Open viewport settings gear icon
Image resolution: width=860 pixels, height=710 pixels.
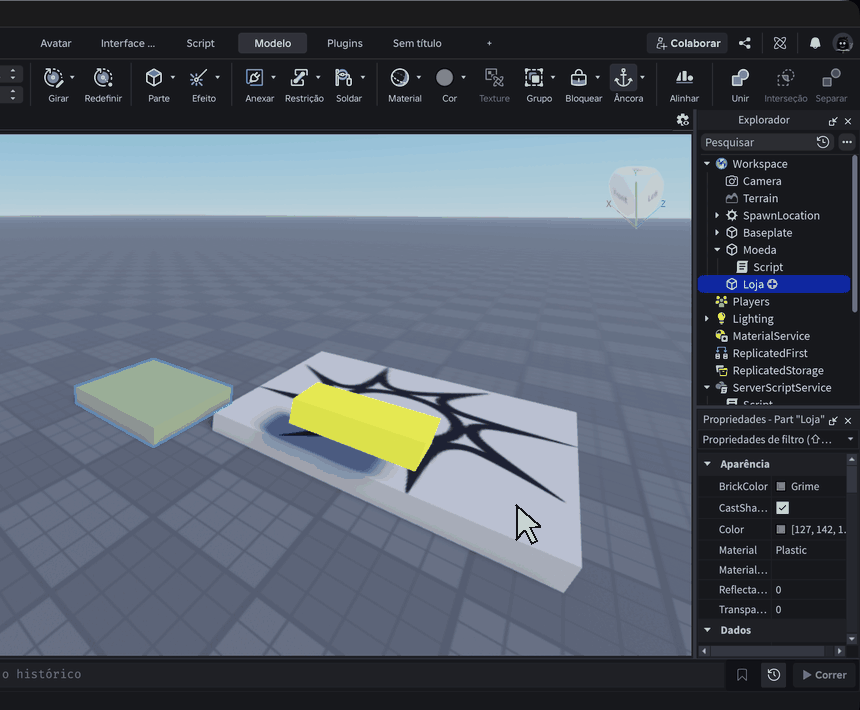click(x=682, y=120)
